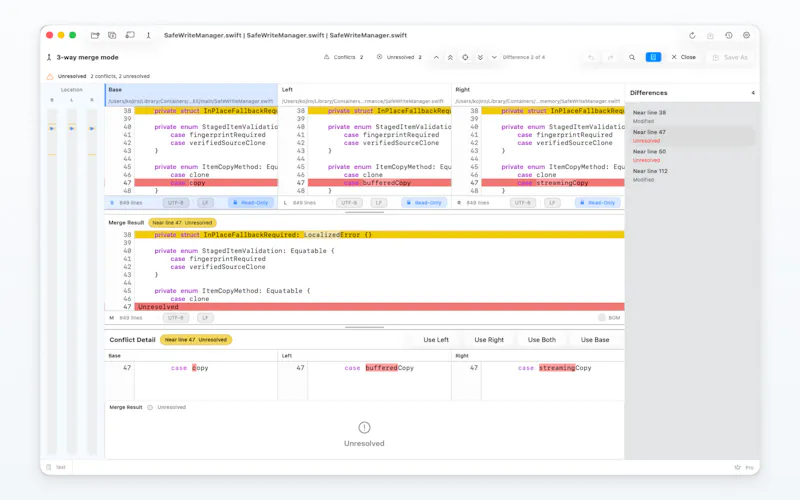Open the UTF-8 encoding selector in the Right pane
This screenshot has height=500, width=800.
tap(523, 203)
